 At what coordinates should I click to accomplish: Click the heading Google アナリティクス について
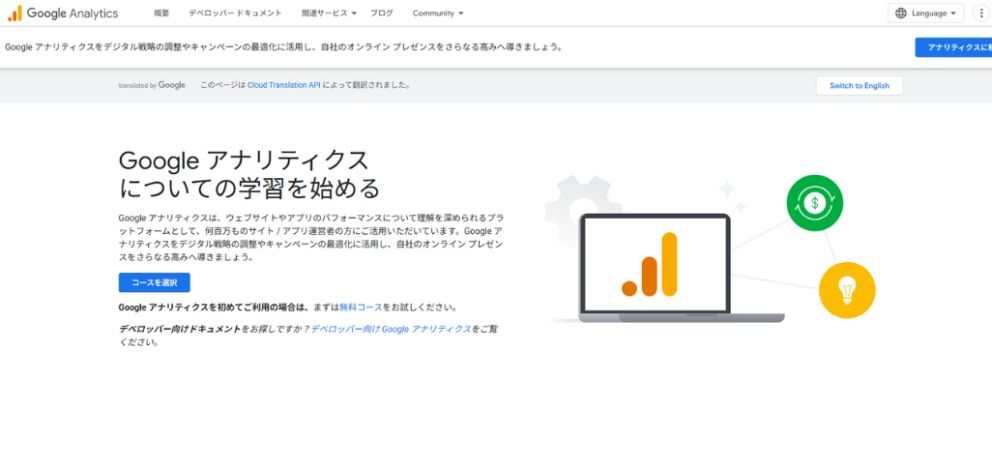click(x=249, y=174)
